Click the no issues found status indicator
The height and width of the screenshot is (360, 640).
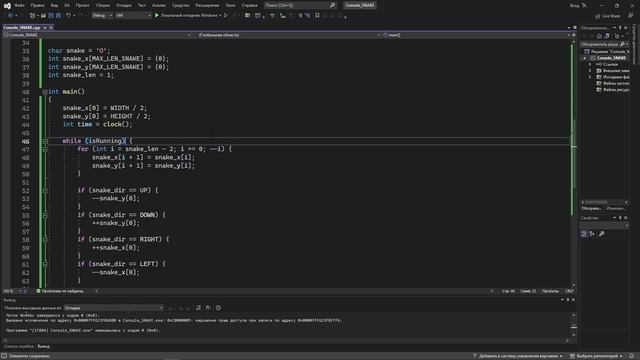pyautogui.click(x=60, y=291)
